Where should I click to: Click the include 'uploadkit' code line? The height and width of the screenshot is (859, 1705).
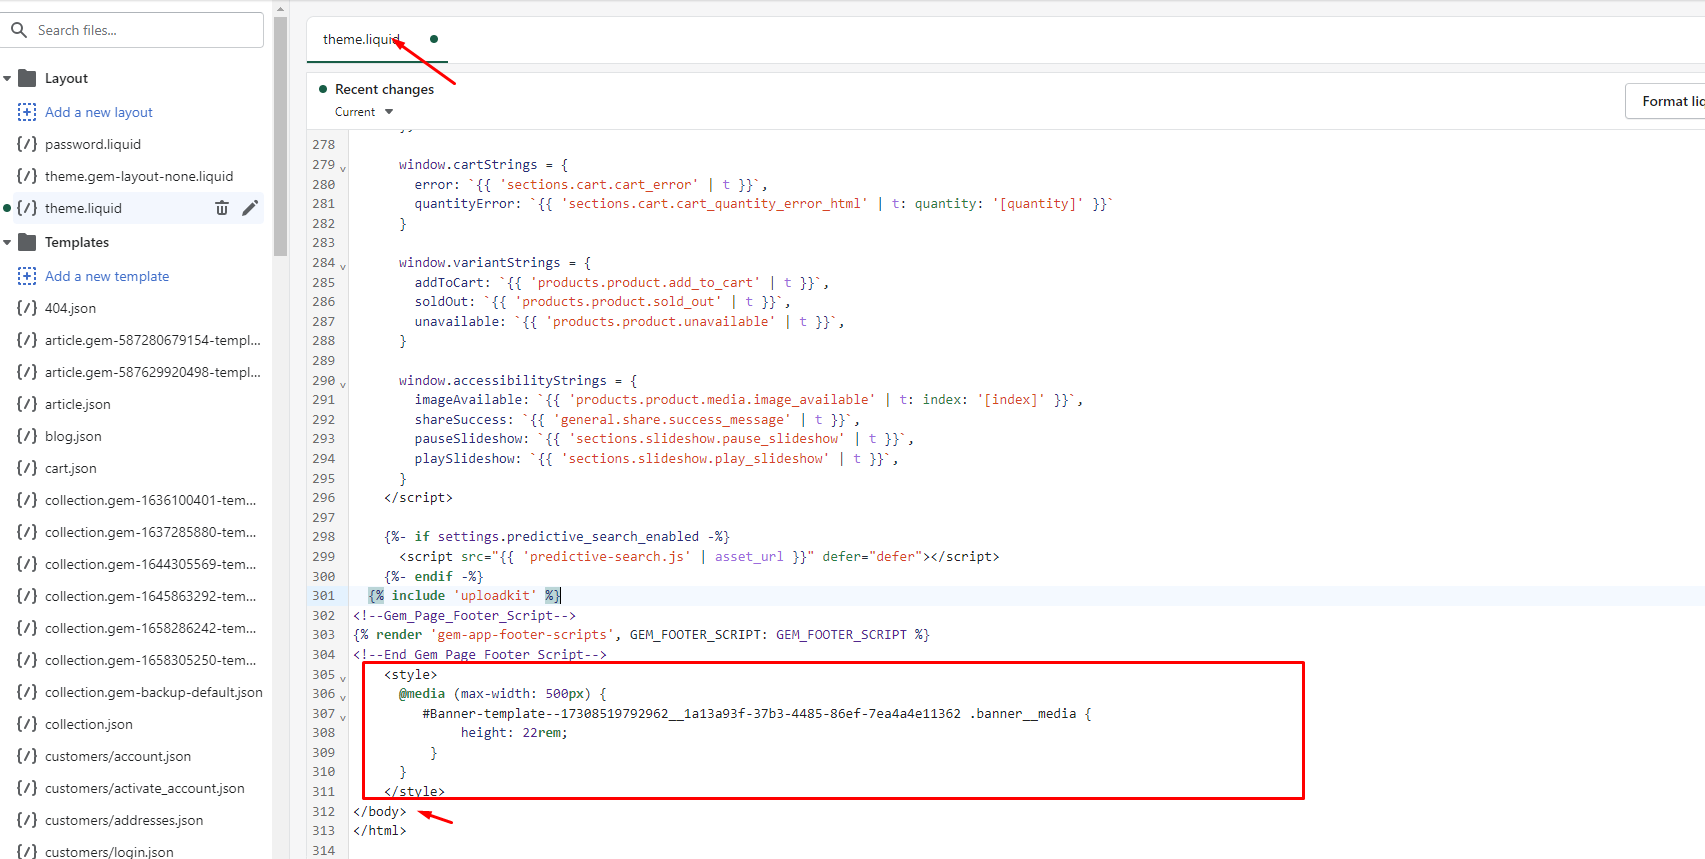point(465,596)
